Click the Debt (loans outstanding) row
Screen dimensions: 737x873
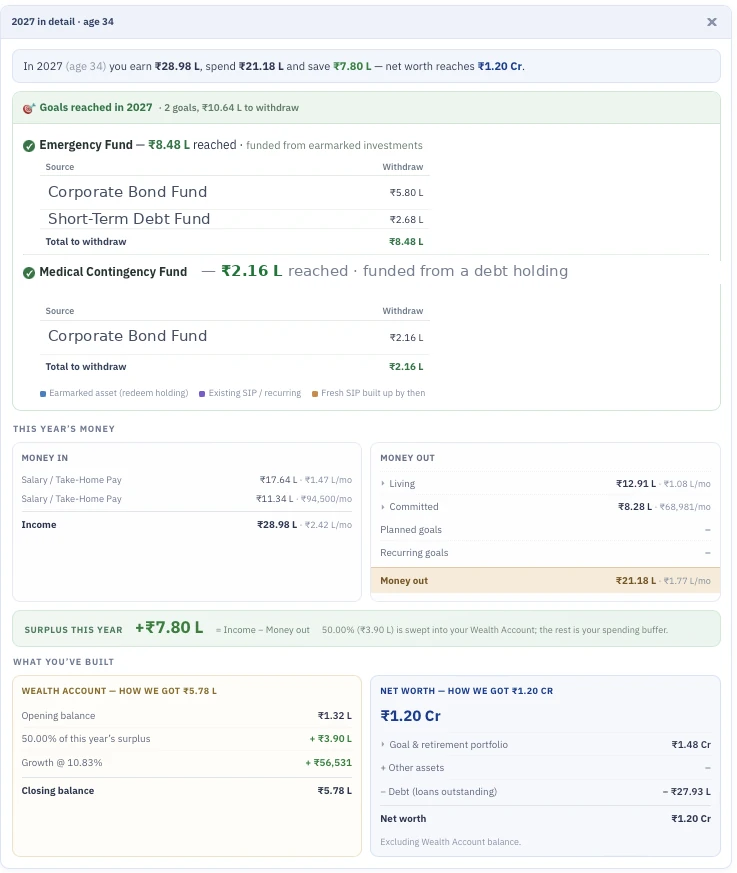[546, 792]
